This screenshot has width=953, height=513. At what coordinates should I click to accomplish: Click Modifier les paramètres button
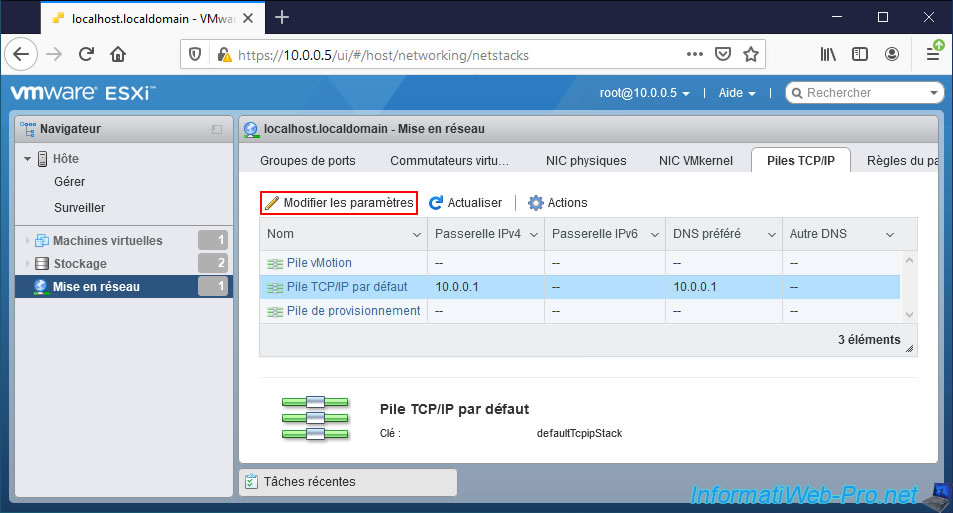click(x=339, y=203)
